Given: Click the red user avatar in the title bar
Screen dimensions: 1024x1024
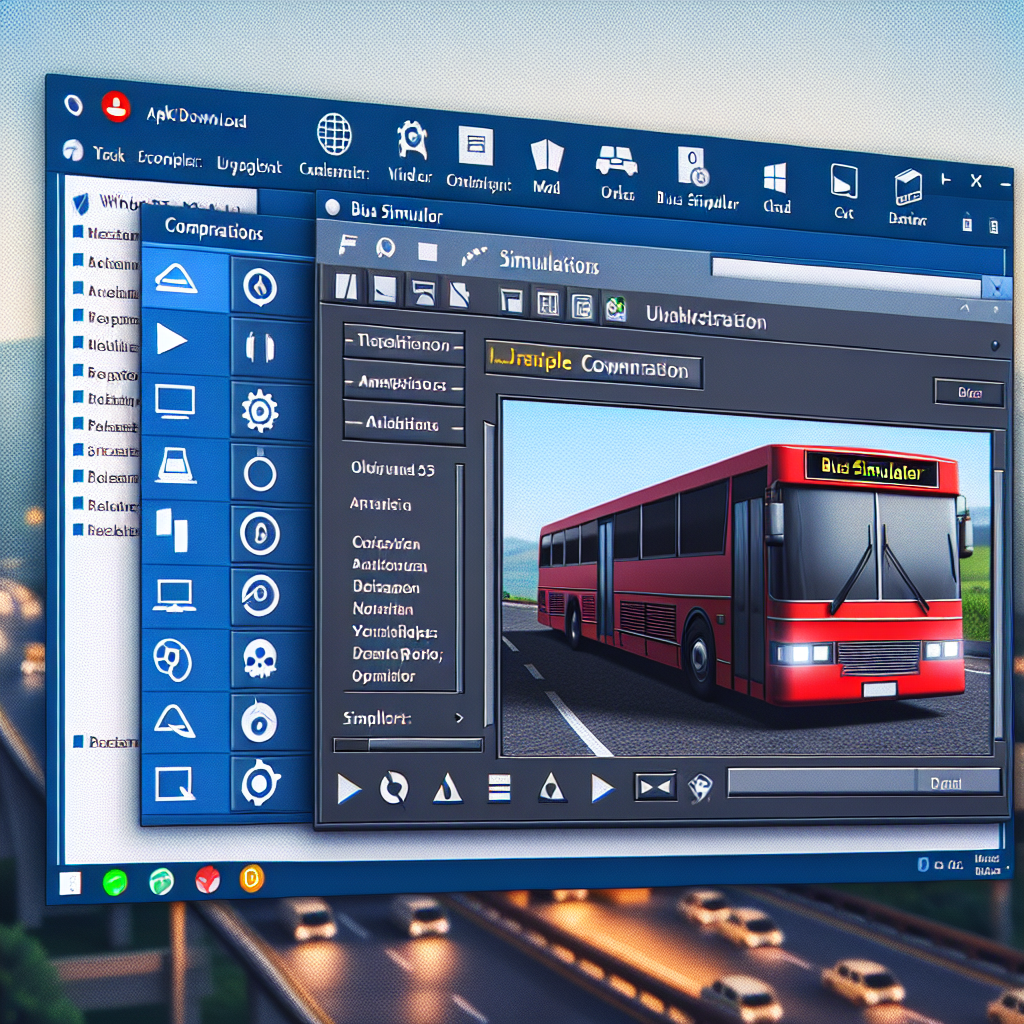Looking at the screenshot, I should [x=116, y=106].
